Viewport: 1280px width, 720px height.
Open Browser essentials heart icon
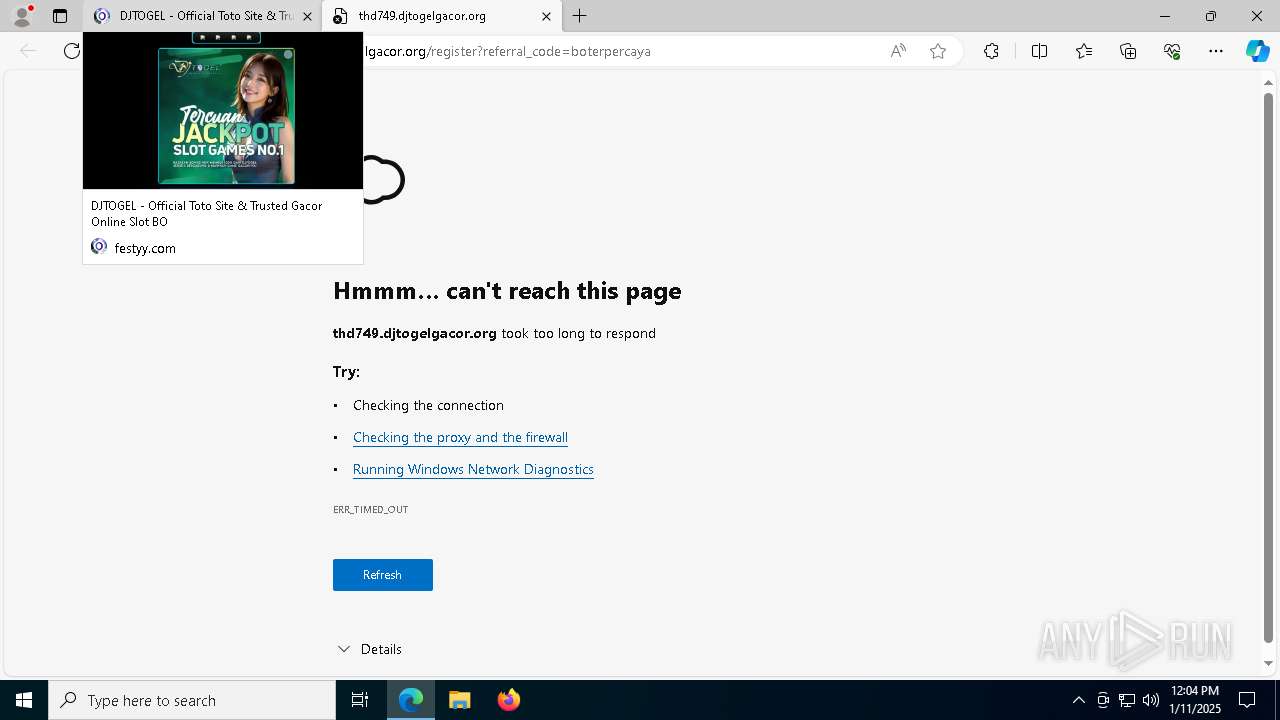(x=1172, y=51)
